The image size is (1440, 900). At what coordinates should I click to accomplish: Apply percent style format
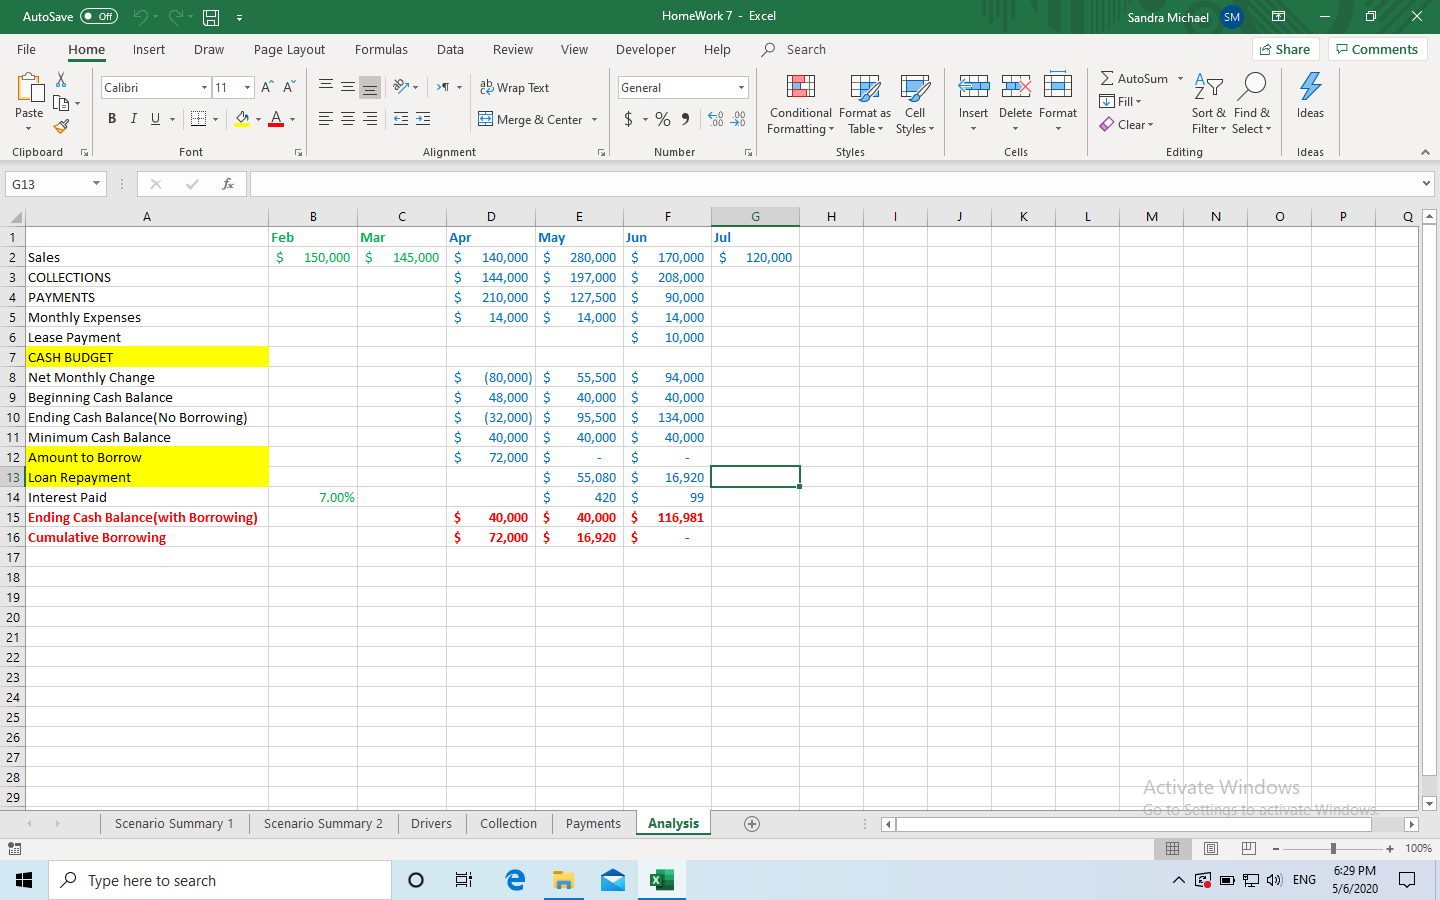pos(663,119)
